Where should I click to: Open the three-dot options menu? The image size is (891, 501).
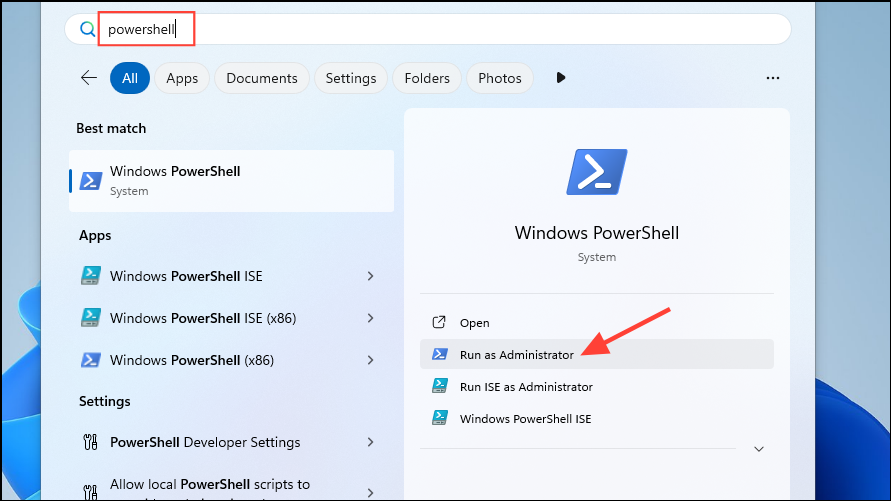[x=773, y=78]
